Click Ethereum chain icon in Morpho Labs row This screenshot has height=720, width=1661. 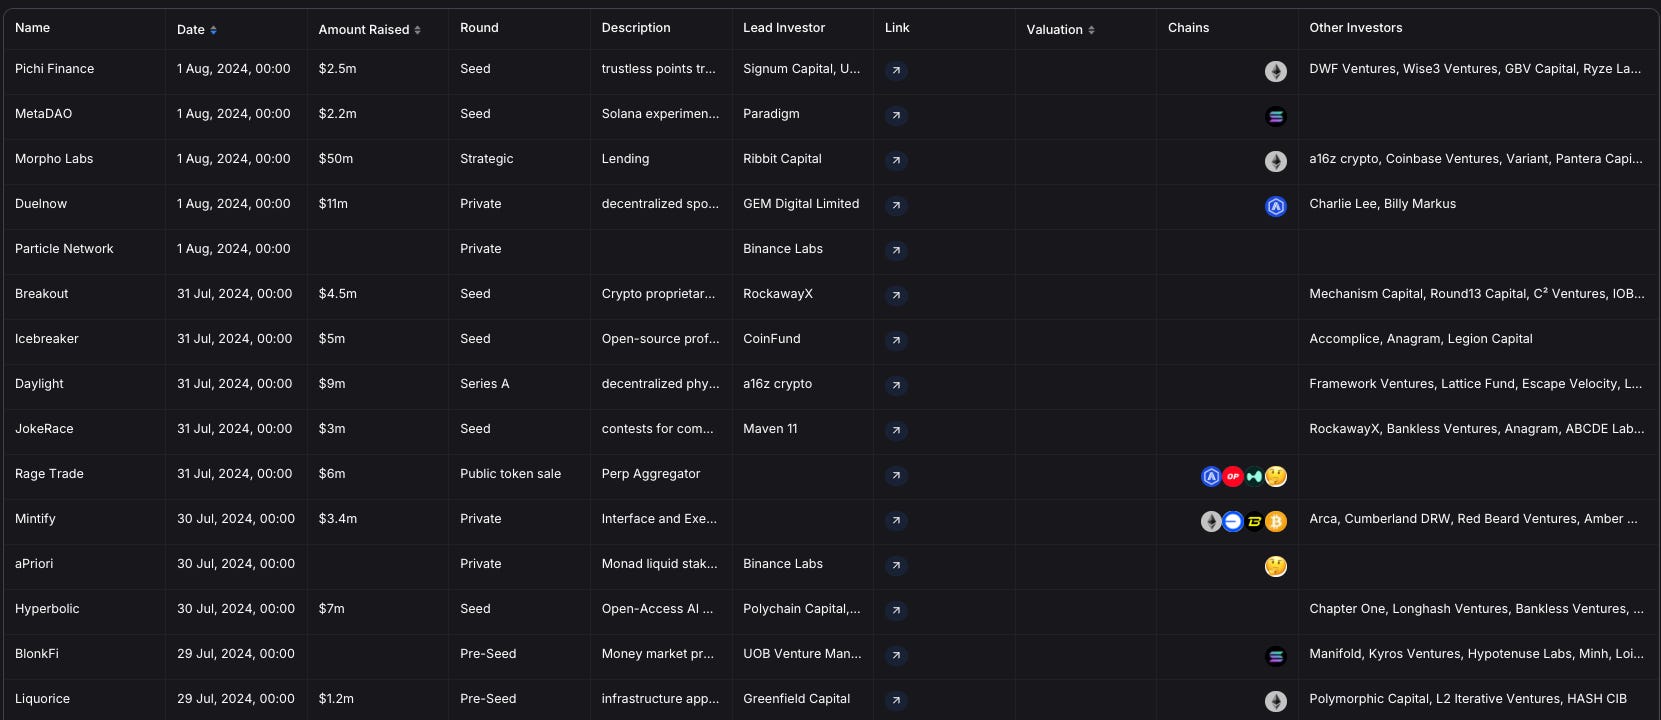1276,161
